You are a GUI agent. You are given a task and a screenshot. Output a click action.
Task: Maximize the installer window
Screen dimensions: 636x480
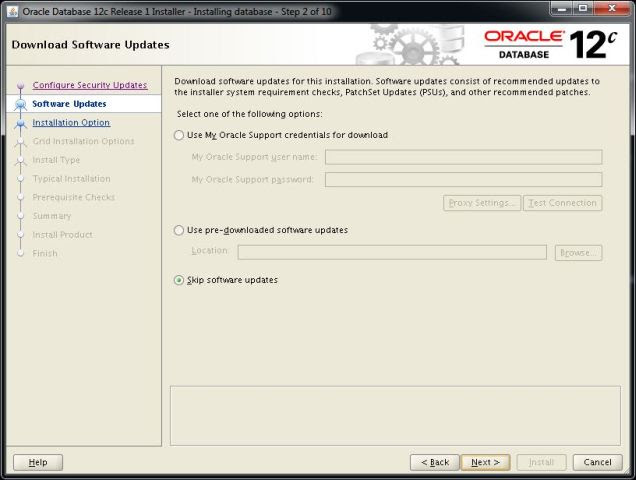click(x=583, y=9)
